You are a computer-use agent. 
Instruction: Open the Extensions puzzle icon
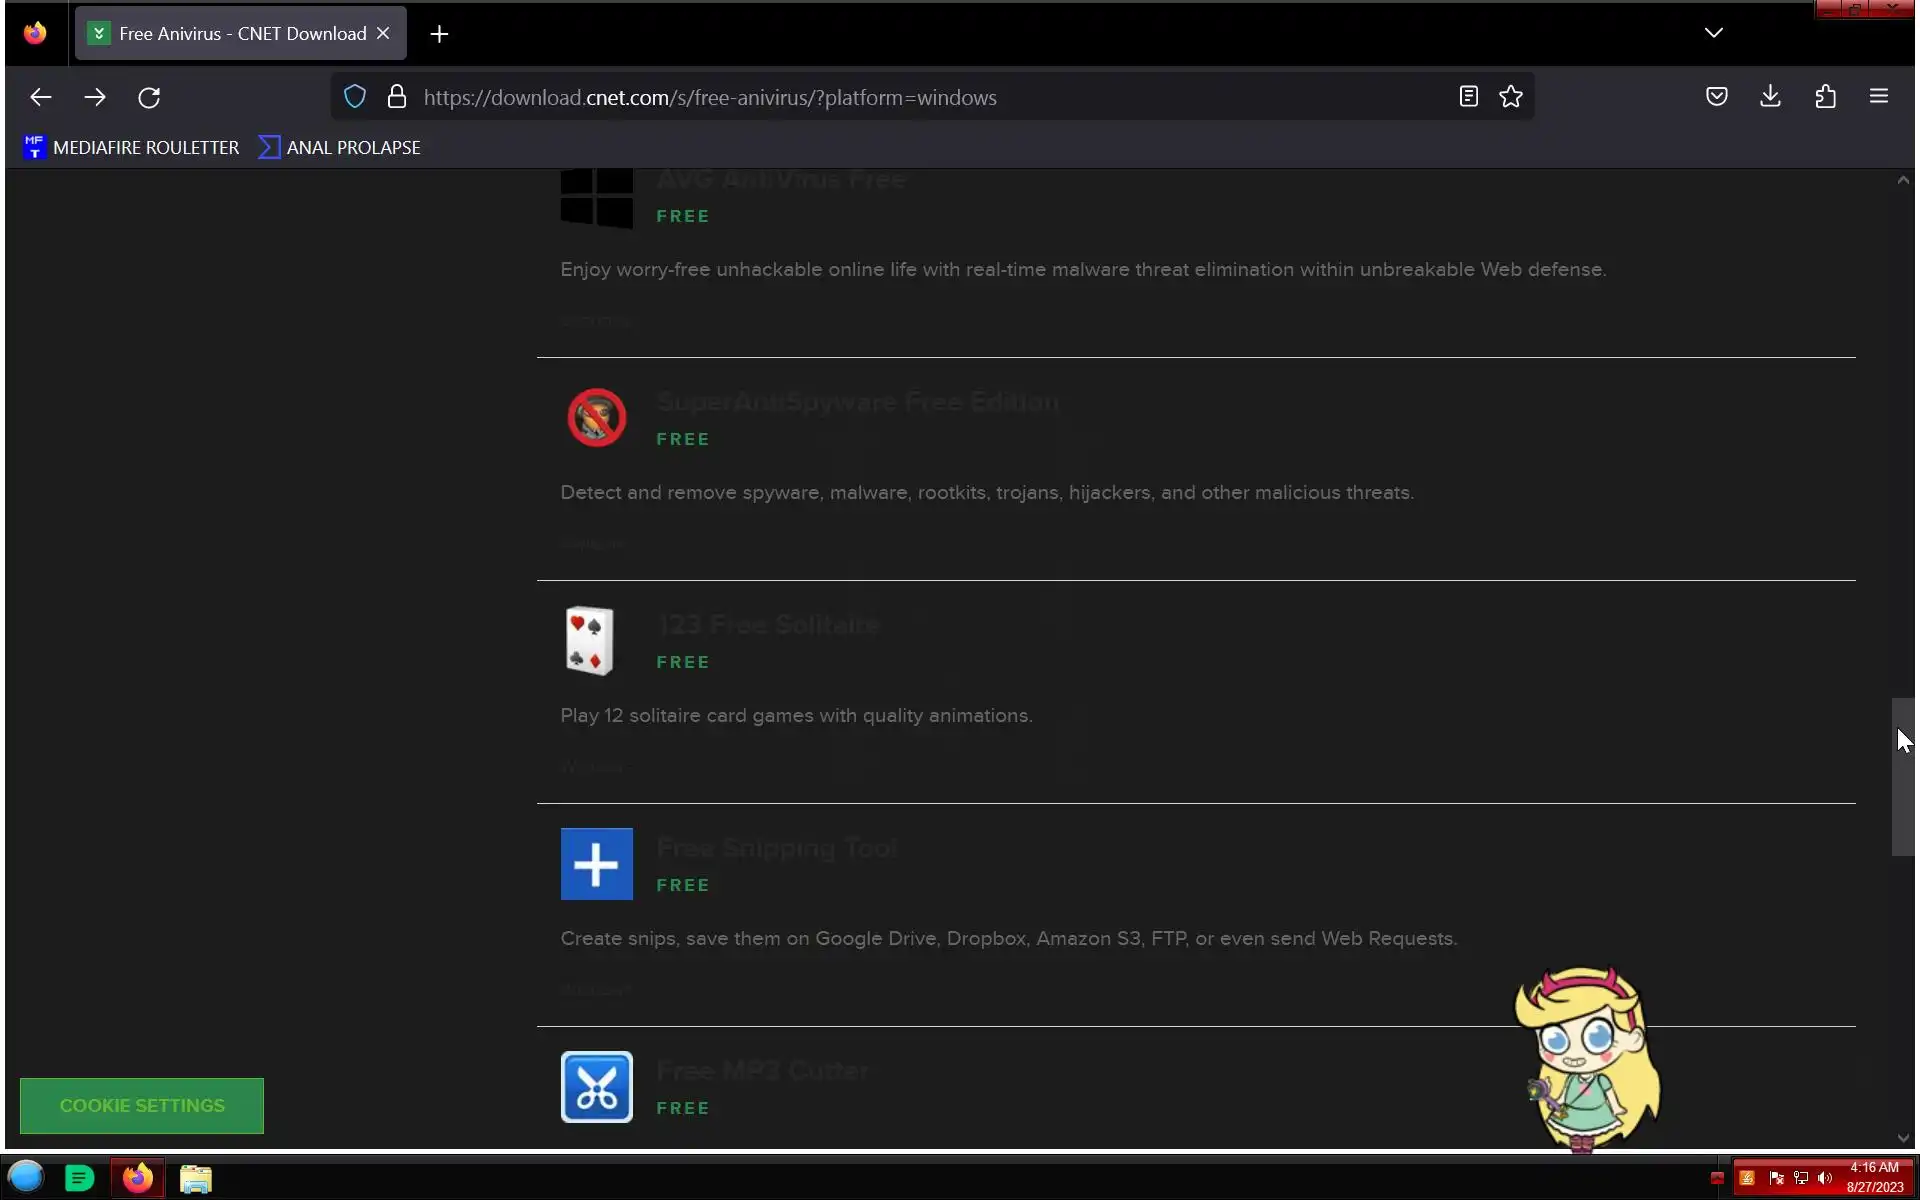point(1825,97)
